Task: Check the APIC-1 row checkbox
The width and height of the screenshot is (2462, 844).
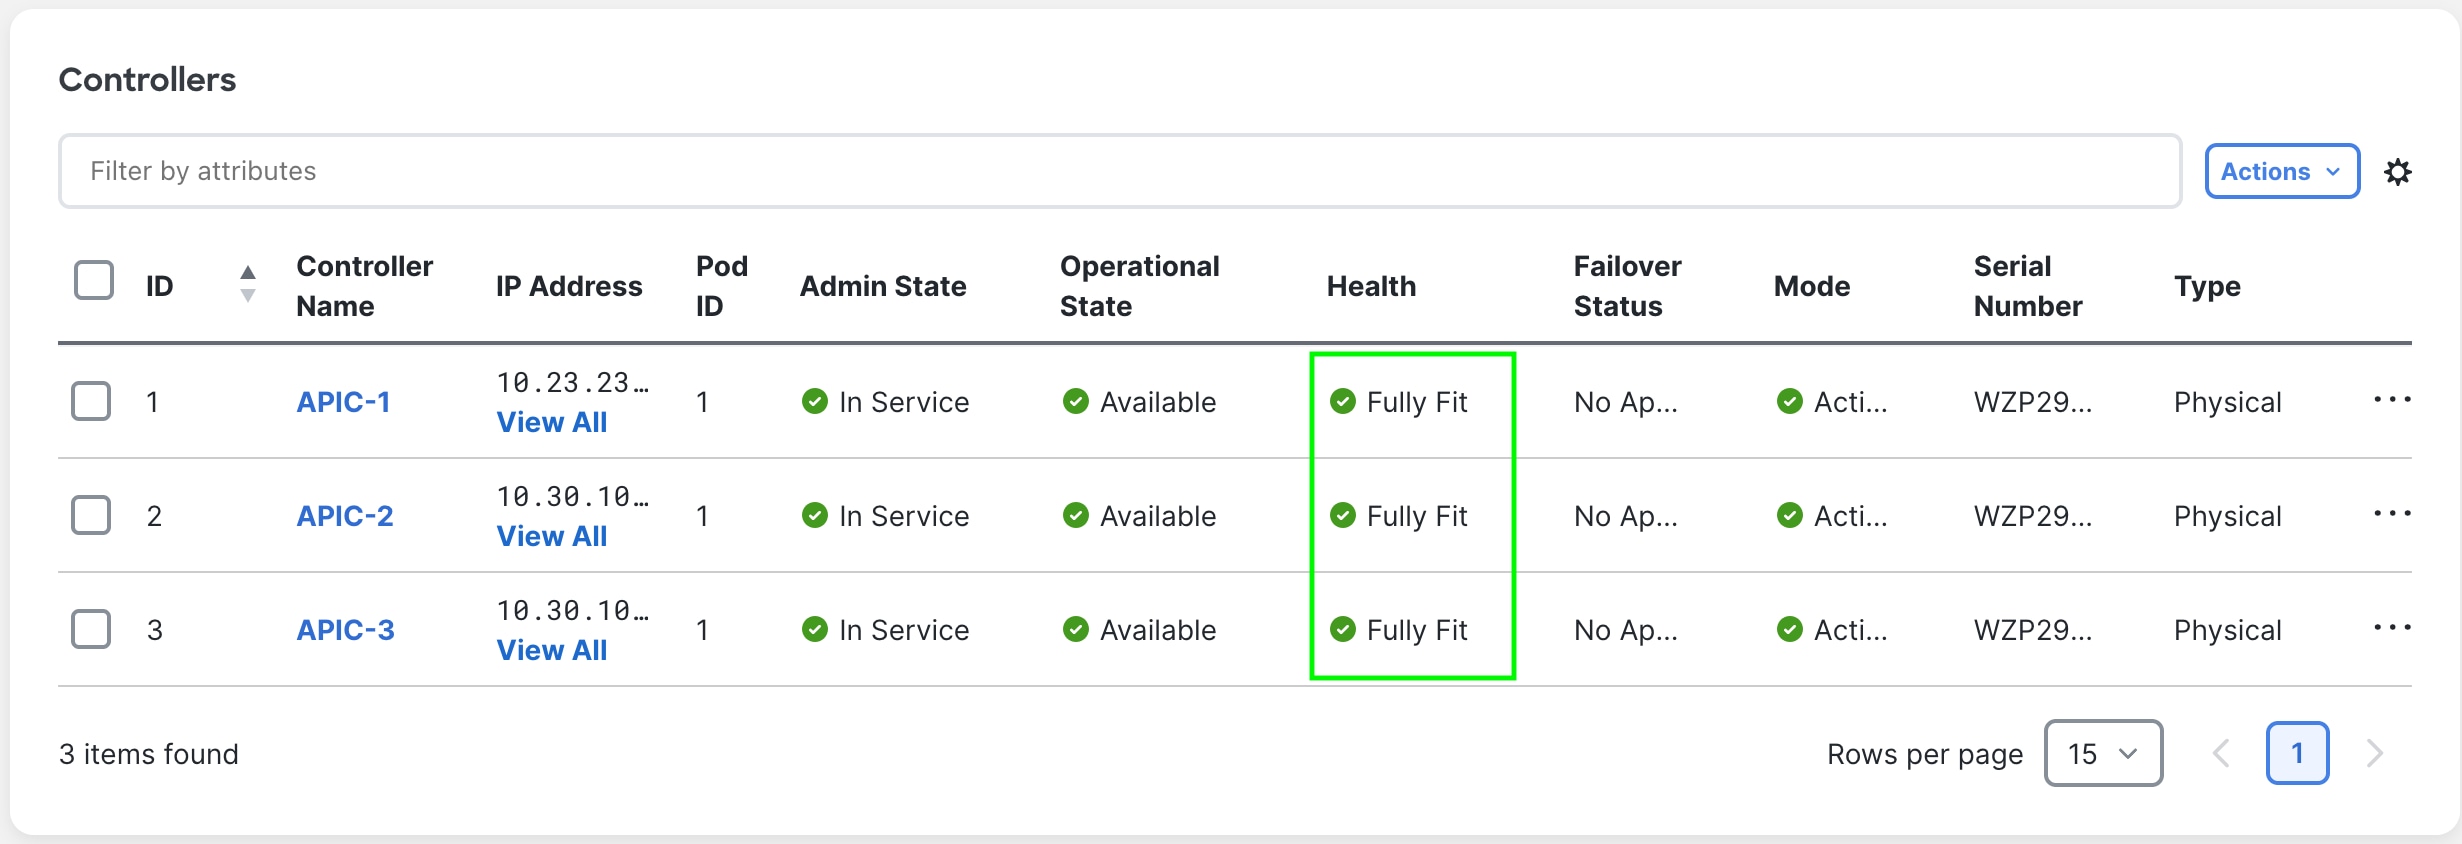Action: pyautogui.click(x=91, y=401)
